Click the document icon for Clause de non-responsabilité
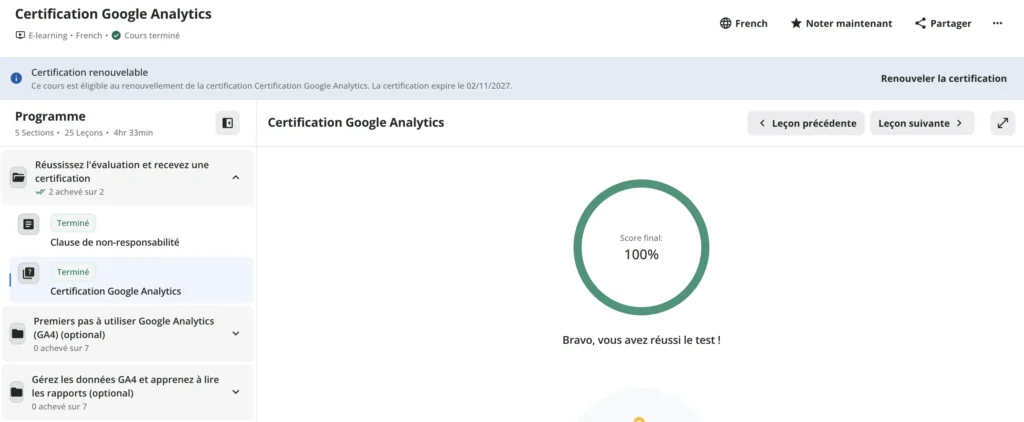The width and height of the screenshot is (1024, 422). (x=28, y=224)
